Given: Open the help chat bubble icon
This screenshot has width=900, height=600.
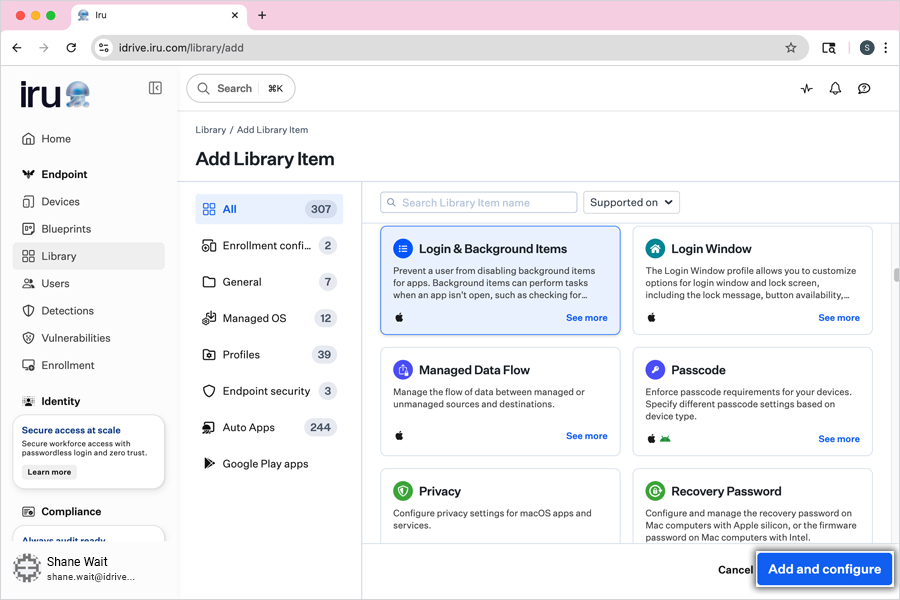Looking at the screenshot, I should pos(864,88).
